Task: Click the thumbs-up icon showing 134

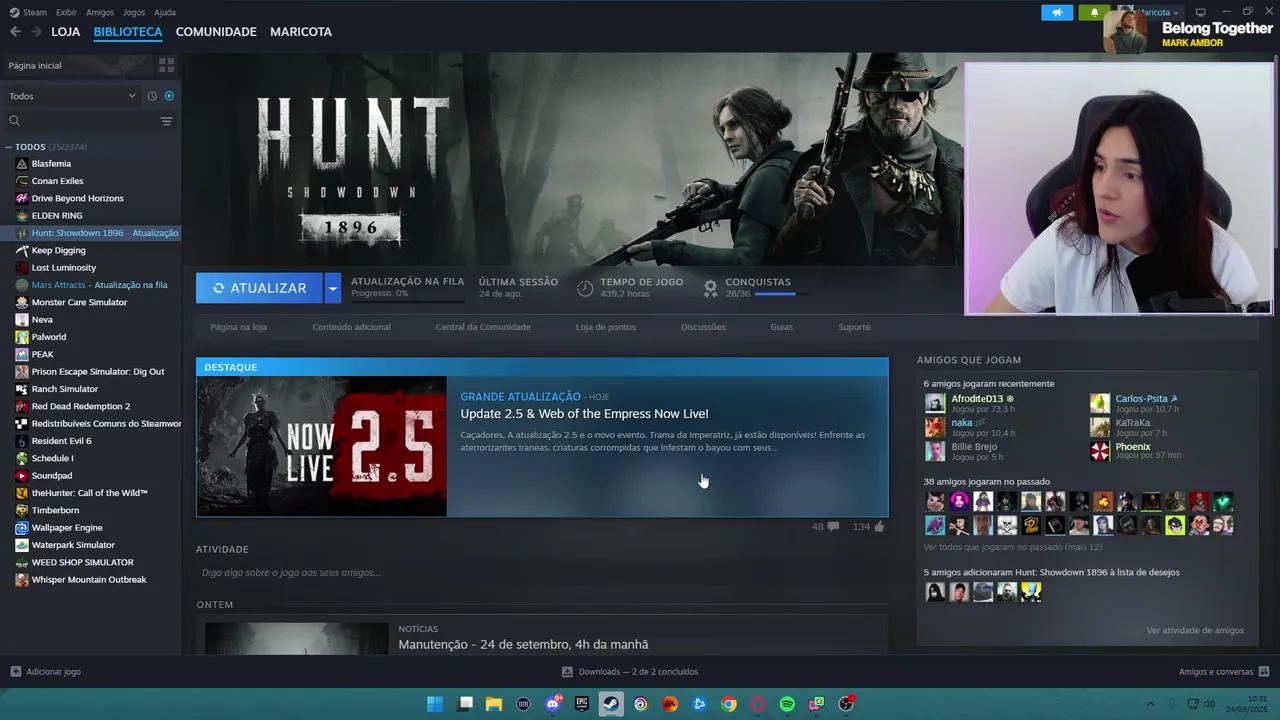Action: point(880,526)
